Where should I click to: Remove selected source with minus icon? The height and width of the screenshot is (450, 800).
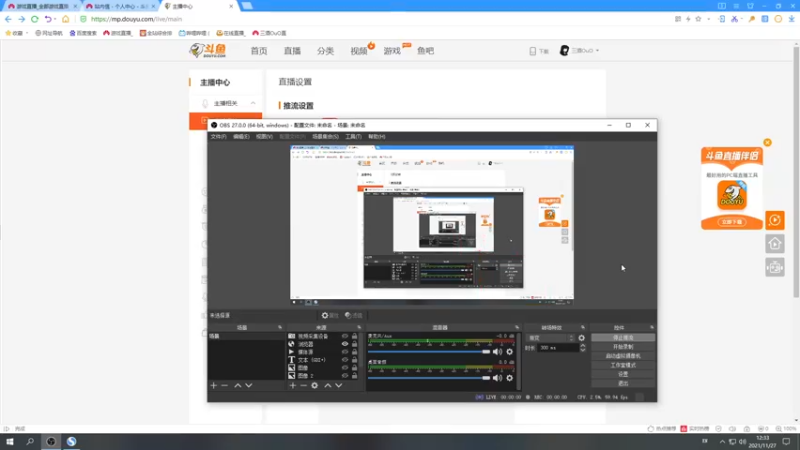pyautogui.click(x=304, y=385)
